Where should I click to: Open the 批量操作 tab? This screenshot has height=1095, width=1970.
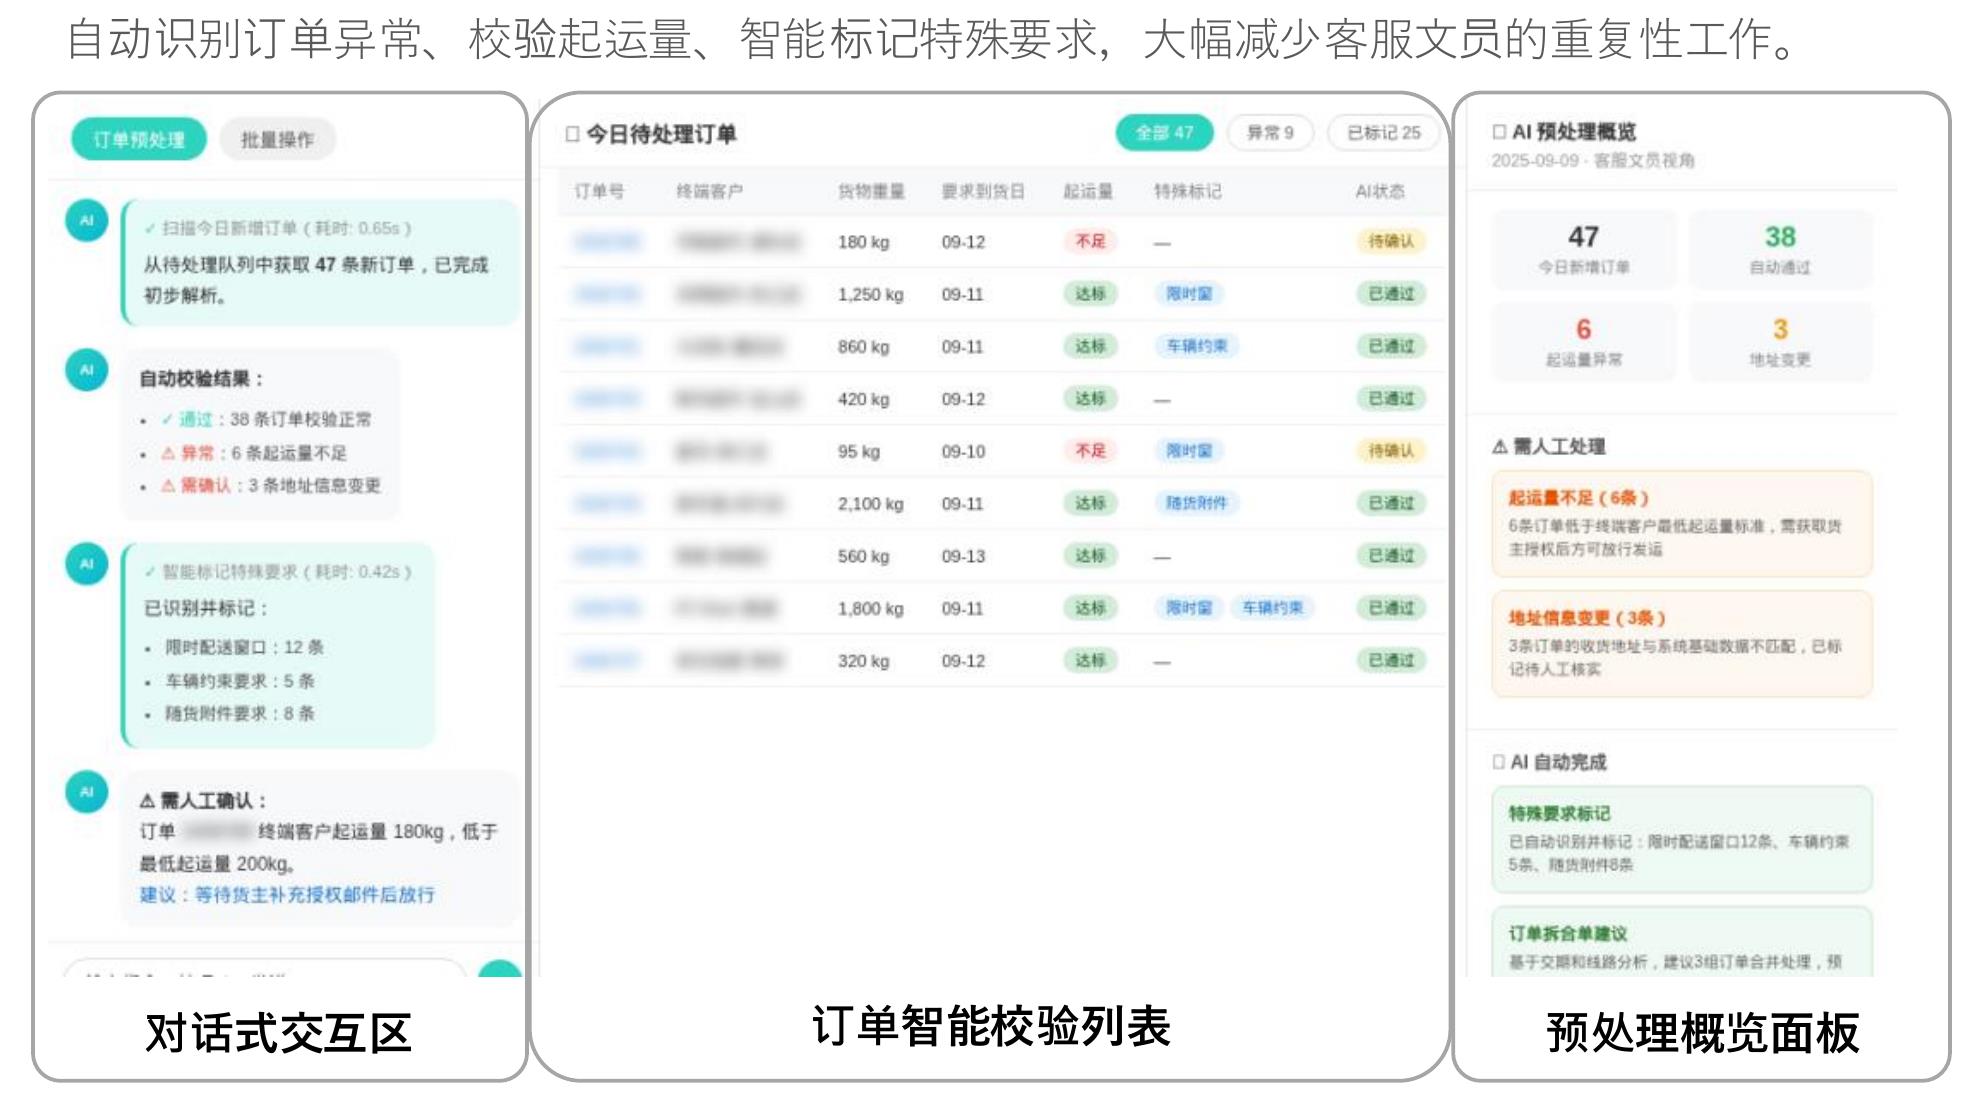click(x=277, y=139)
